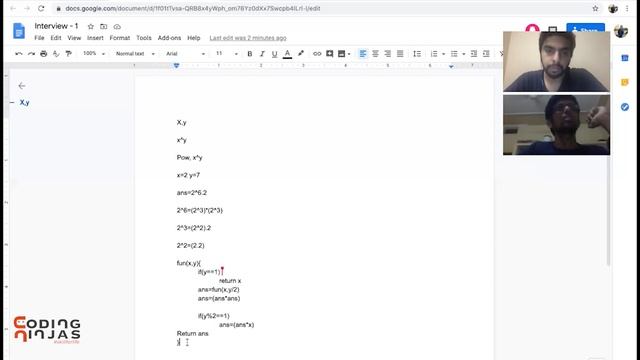
Task: Open the View menu
Action: tap(74, 38)
